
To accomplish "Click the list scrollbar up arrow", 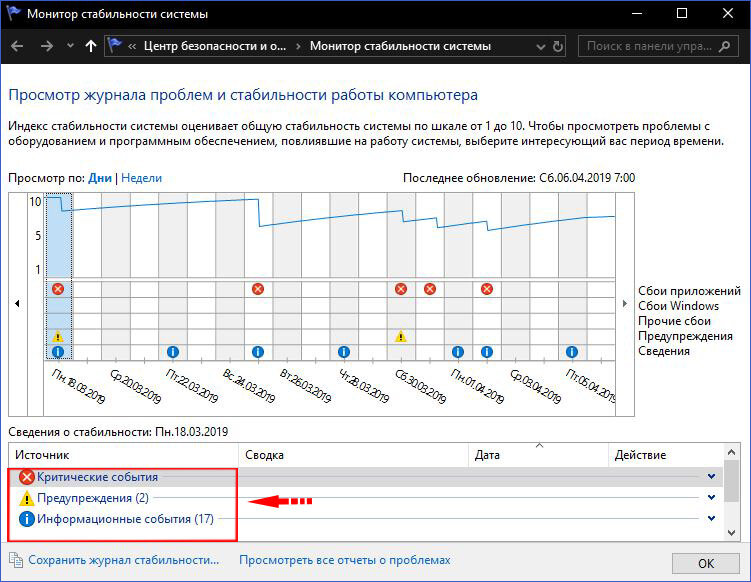I will click(x=731, y=452).
